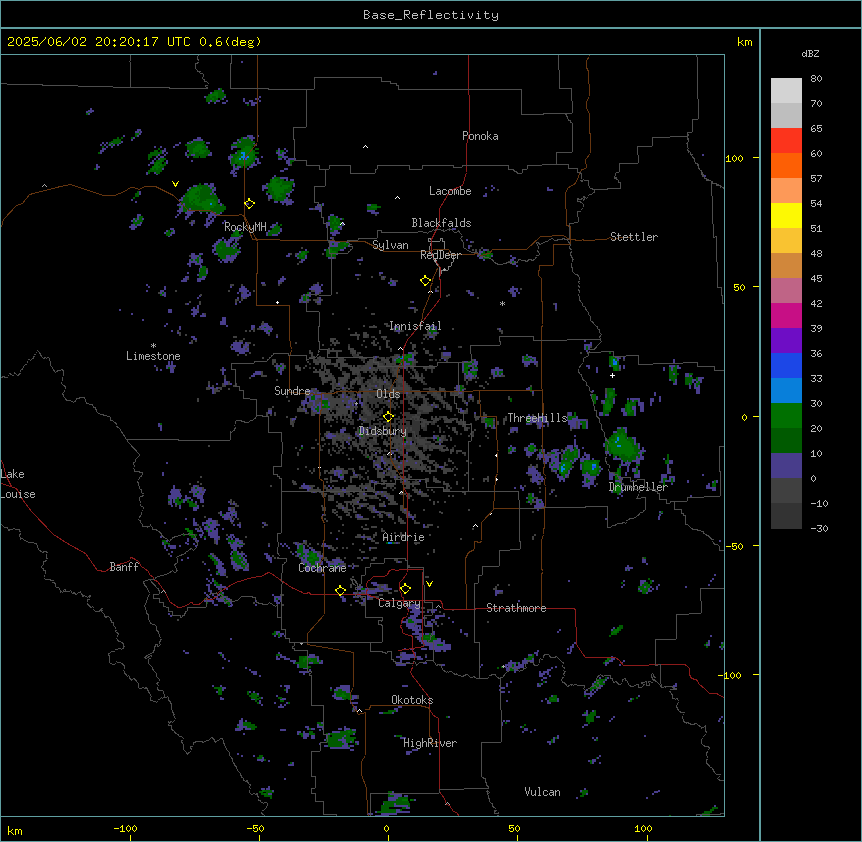Click the -30 value on the dBZ legend
Image resolution: width=862 pixels, height=842 pixels.
coord(819,528)
